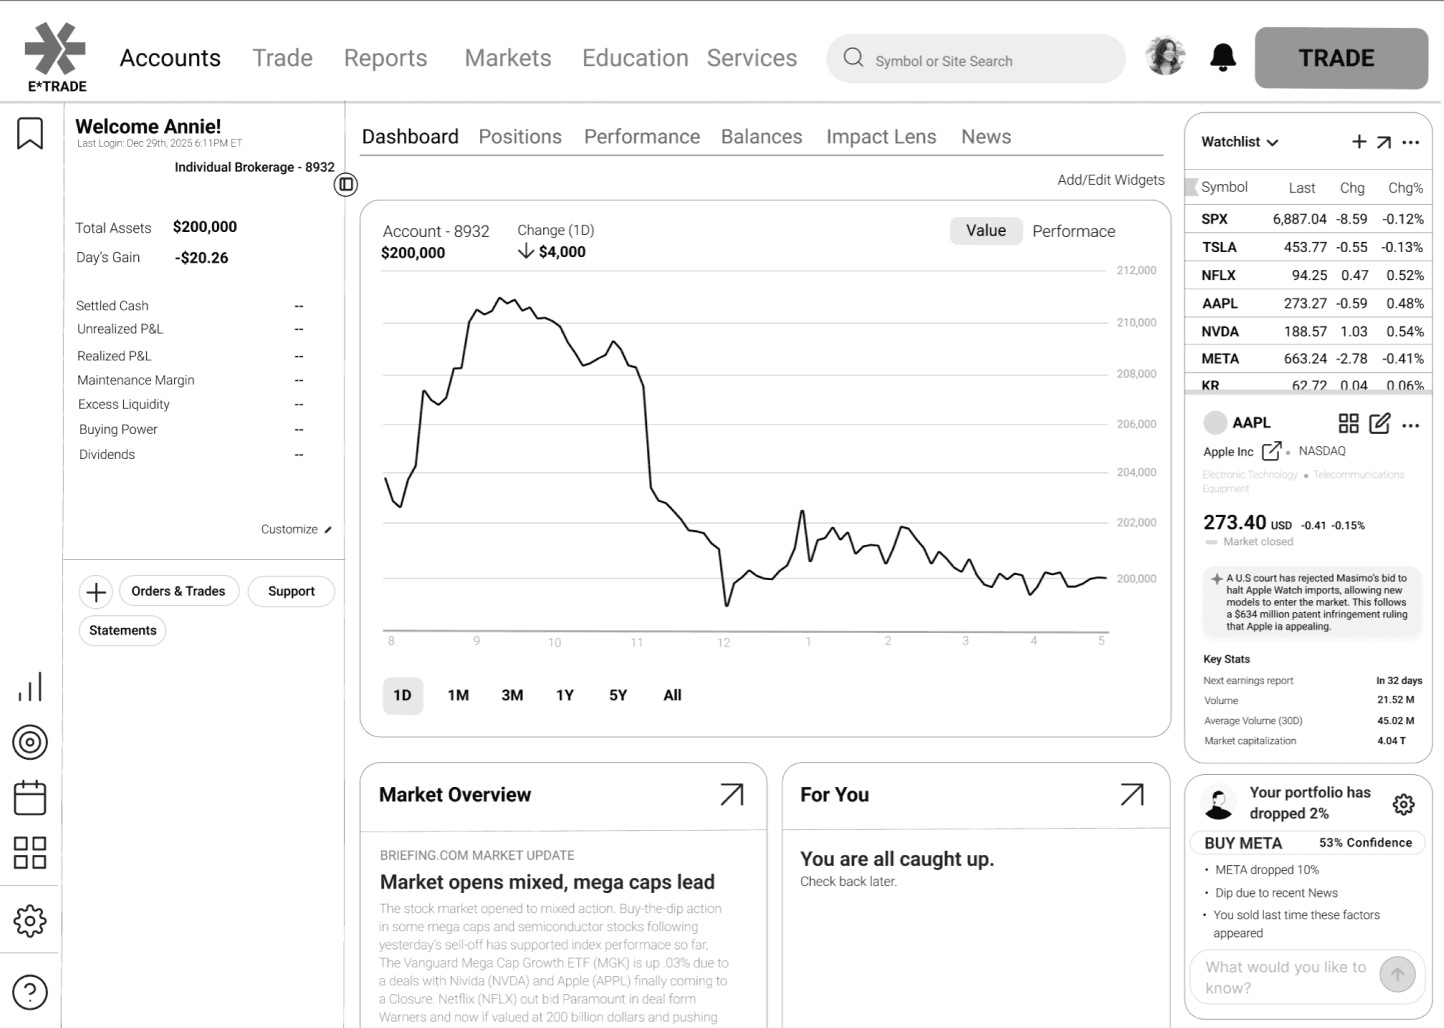Click the E*TRADE logo
The width and height of the screenshot is (1444, 1028).
(x=56, y=57)
